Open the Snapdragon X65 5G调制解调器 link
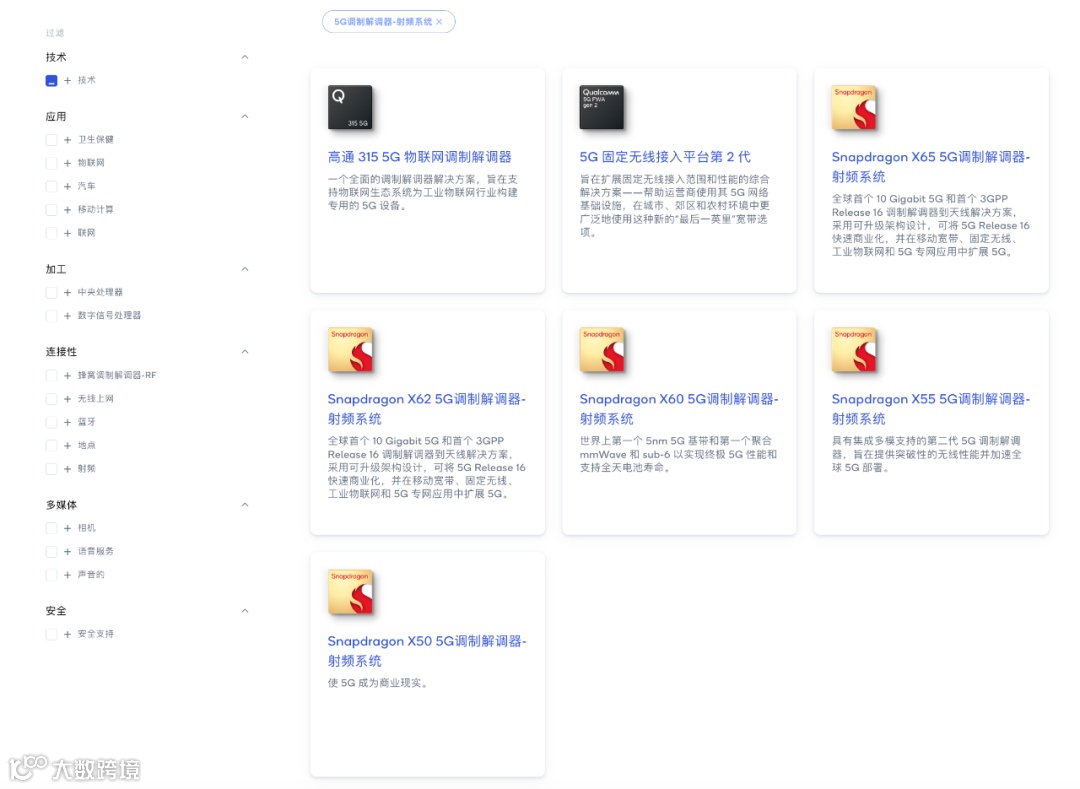The height and width of the screenshot is (789, 1080). tap(931, 167)
